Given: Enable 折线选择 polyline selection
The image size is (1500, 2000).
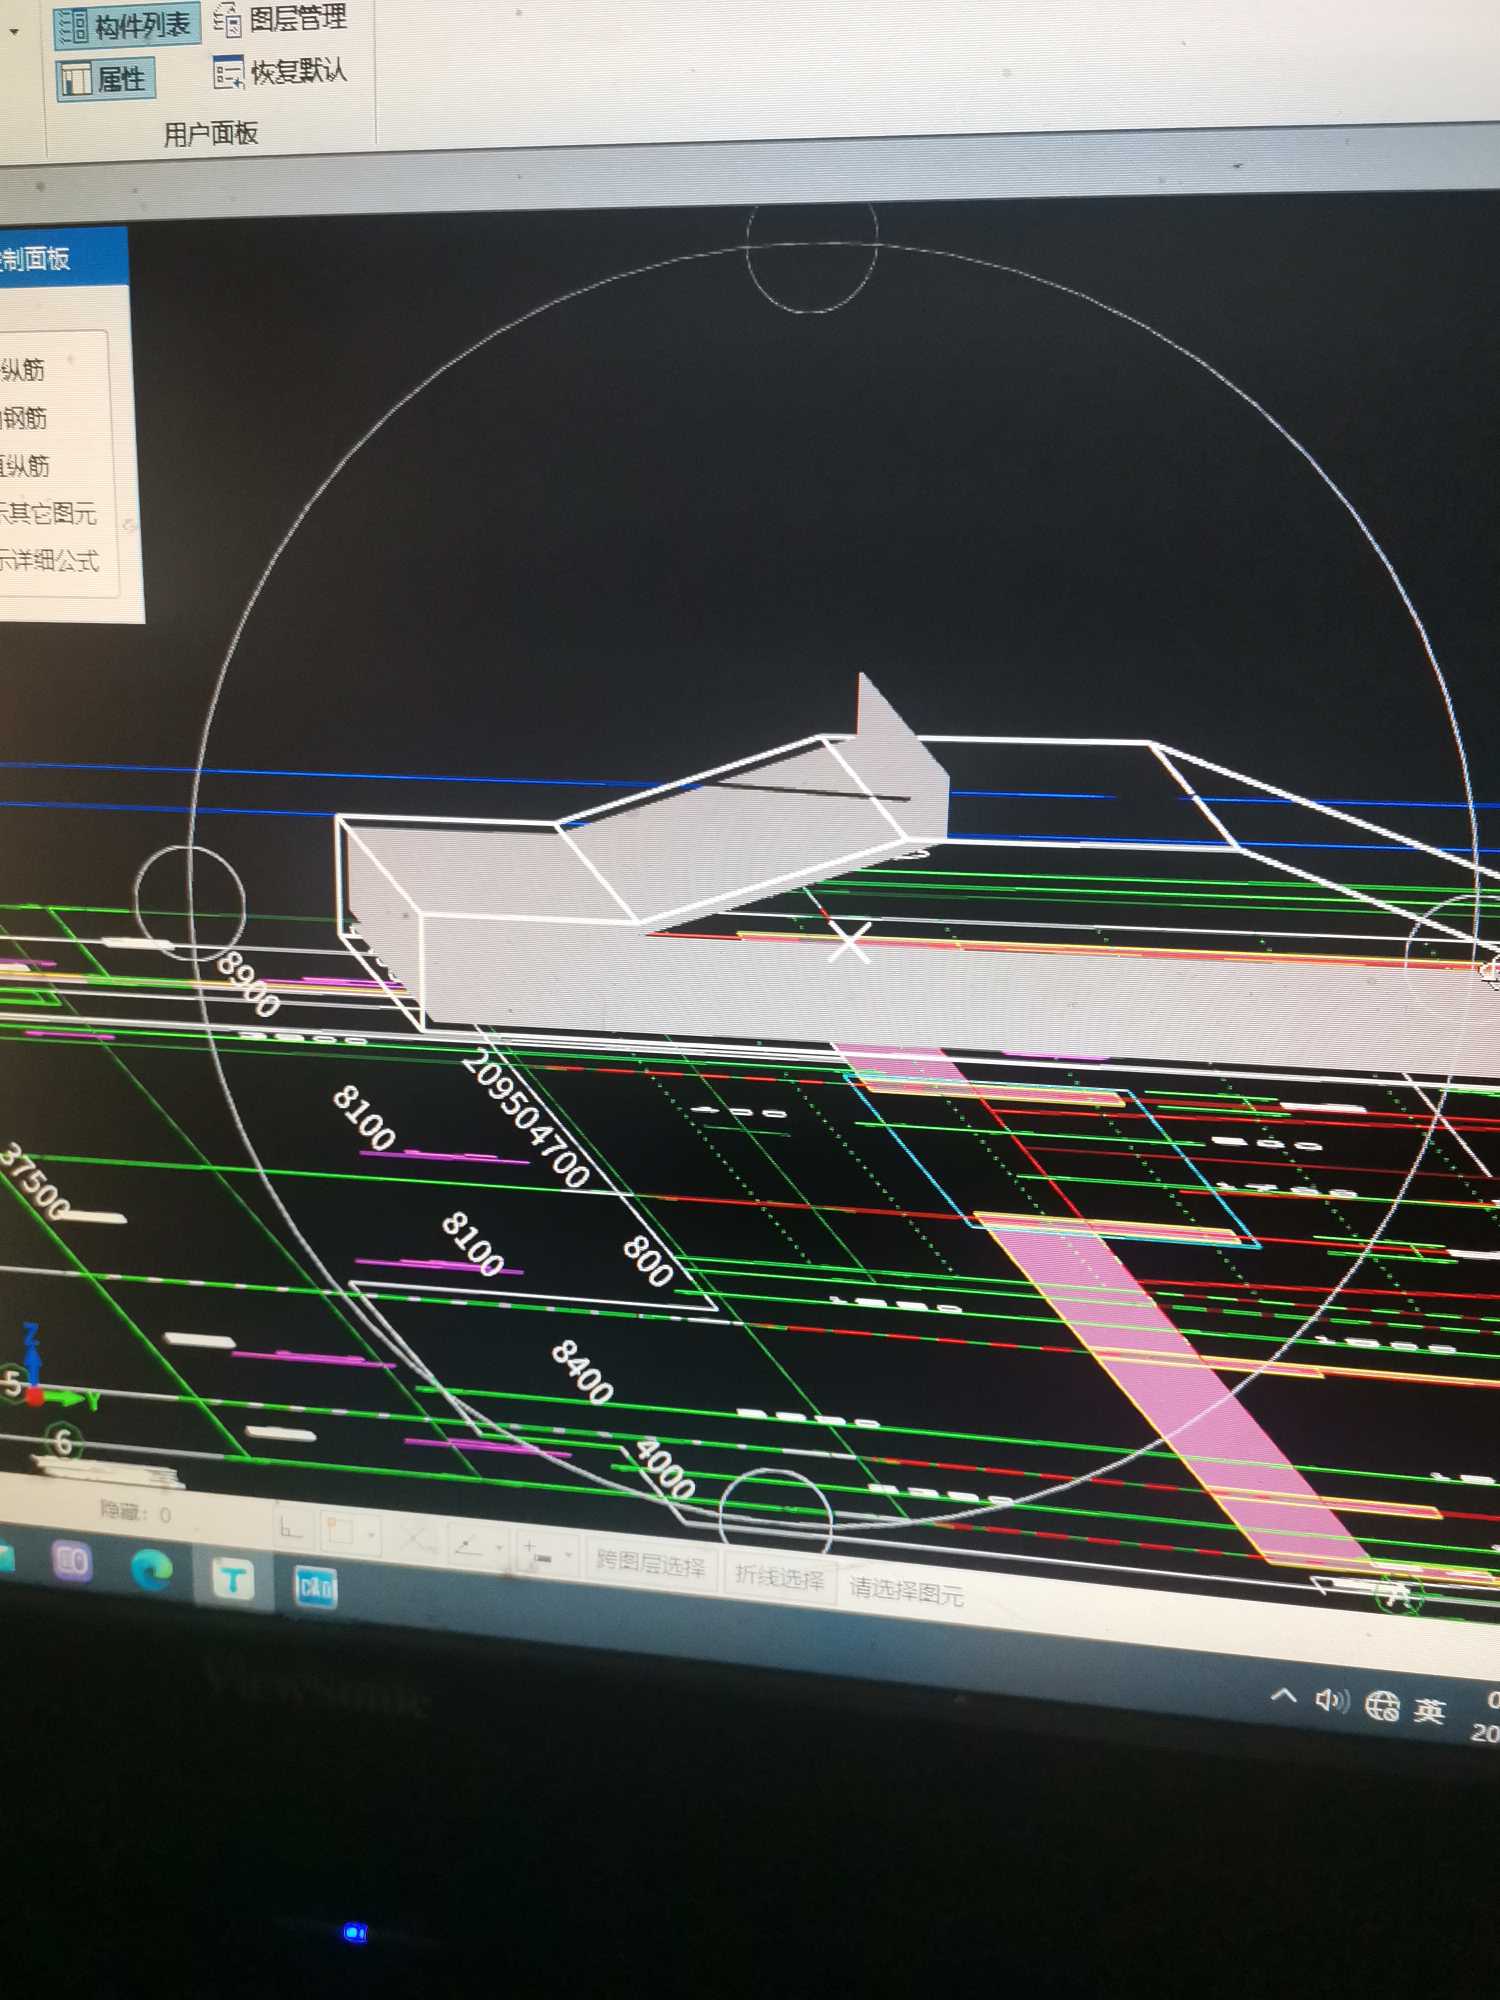Looking at the screenshot, I should pyautogui.click(x=779, y=1578).
